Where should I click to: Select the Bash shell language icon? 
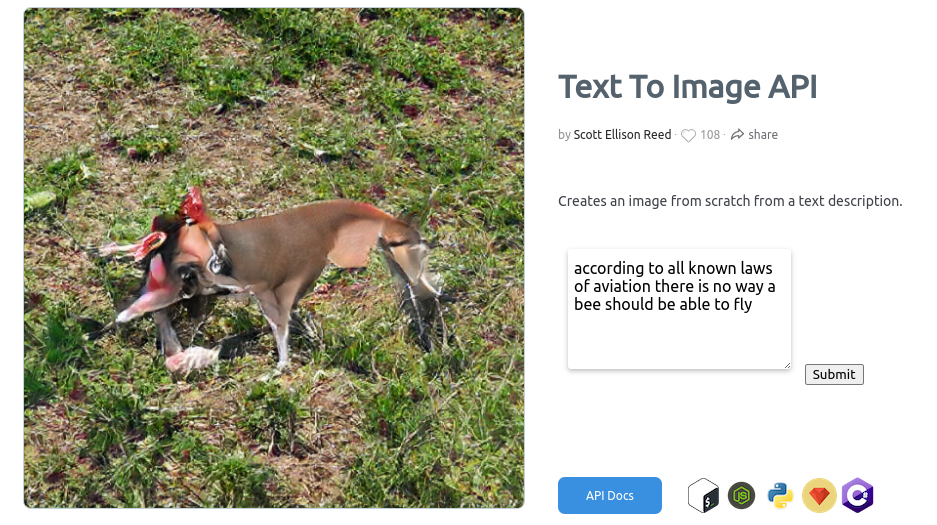pyautogui.click(x=703, y=495)
